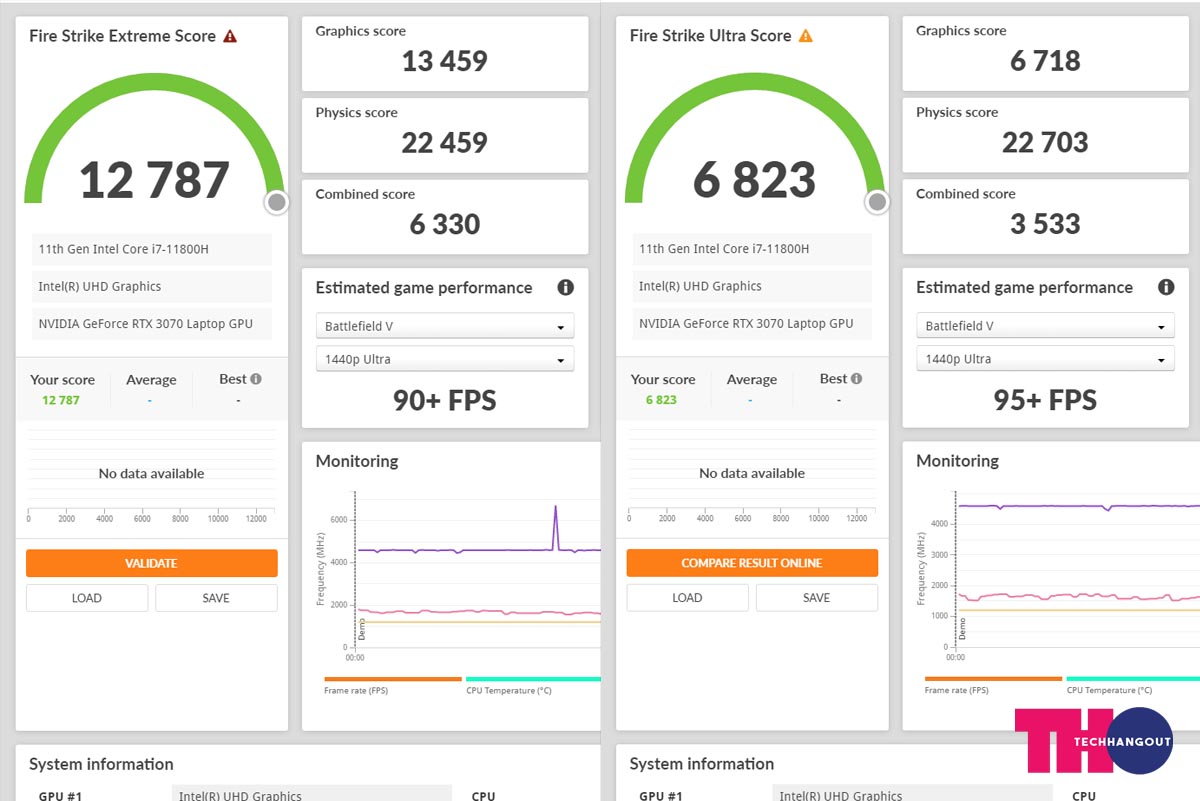
Task: Click Intel(R) UHD Graphics row under the 12 787 score
Action: pos(152,286)
